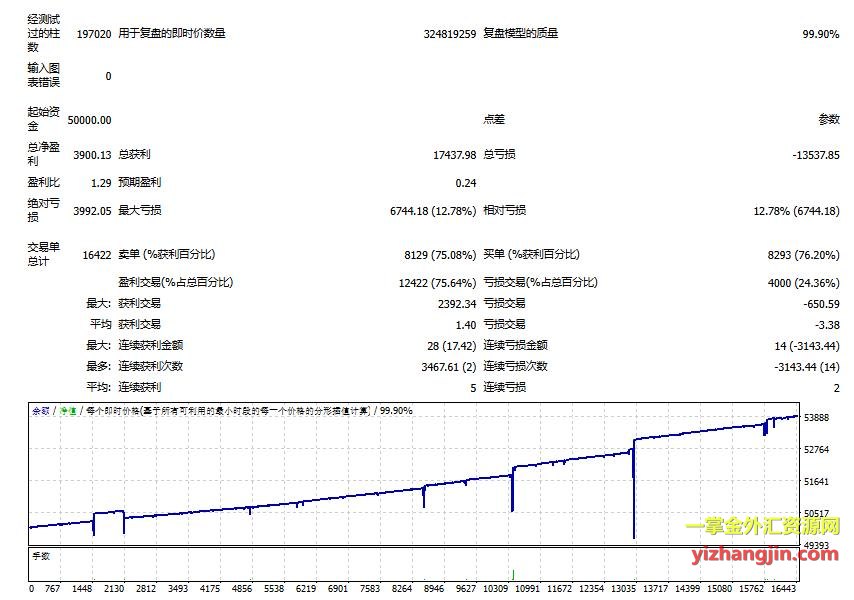Click the 总获利 value 17437.98
This screenshot has height=600, width=854.
click(454, 156)
